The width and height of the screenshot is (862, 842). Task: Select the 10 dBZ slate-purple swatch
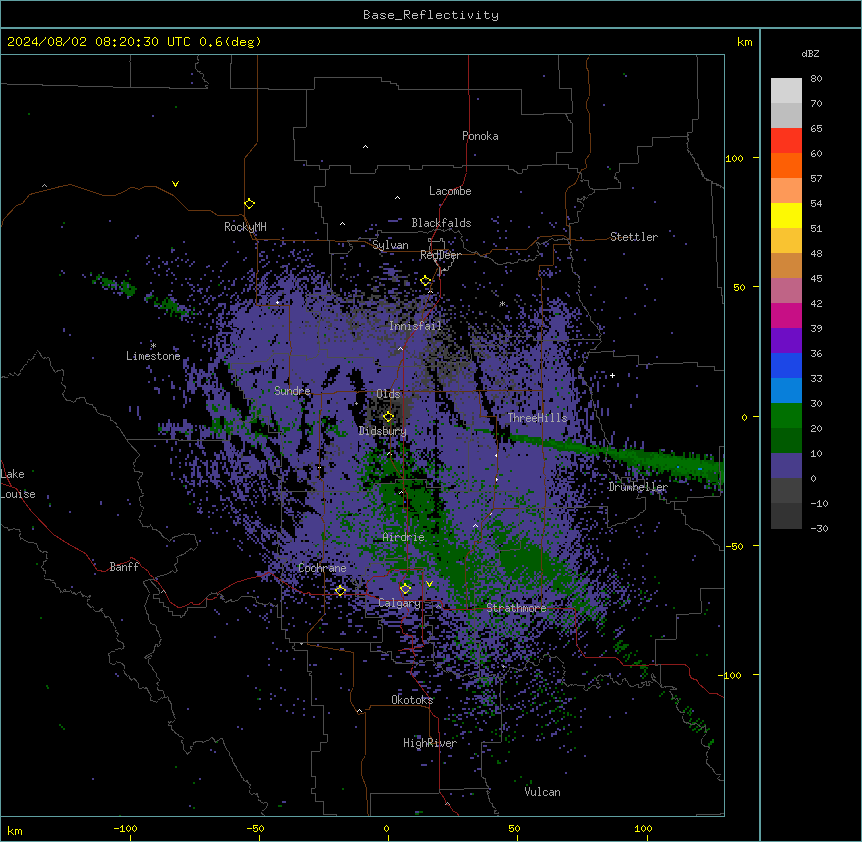coord(786,465)
